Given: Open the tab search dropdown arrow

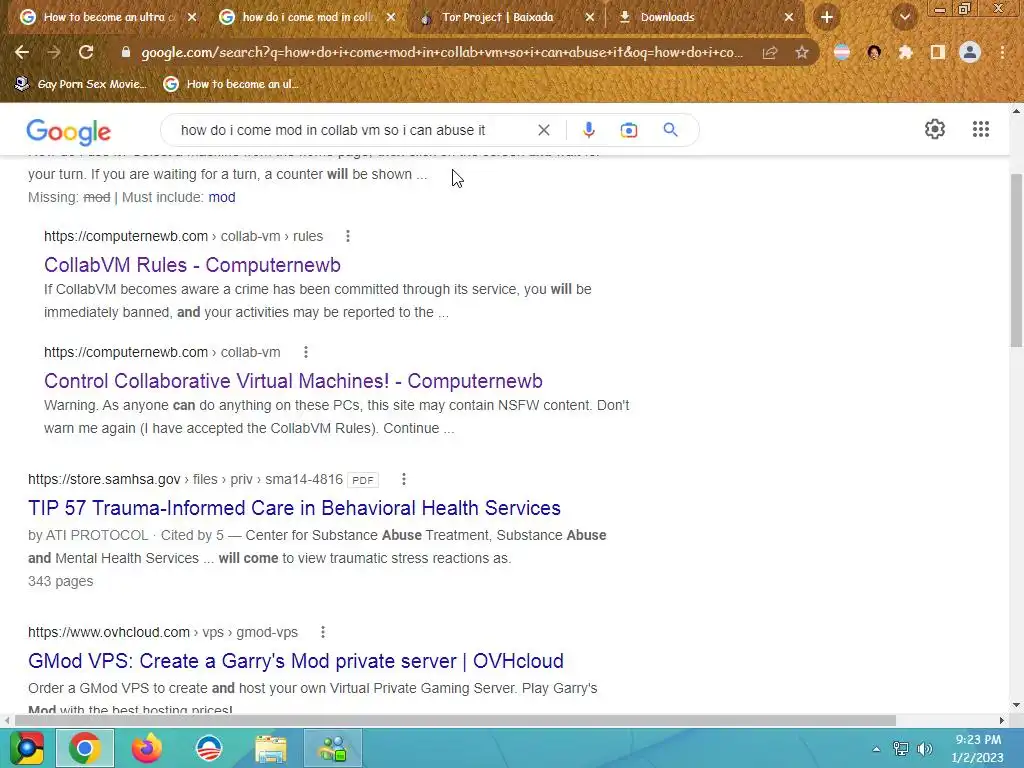Looking at the screenshot, I should 904,17.
